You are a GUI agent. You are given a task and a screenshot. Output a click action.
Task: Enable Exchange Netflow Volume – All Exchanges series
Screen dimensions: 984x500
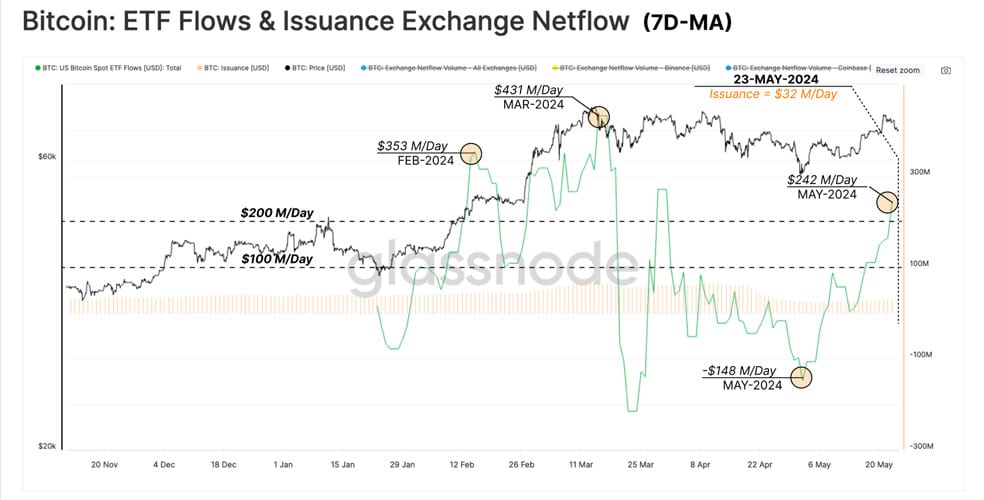pos(449,68)
